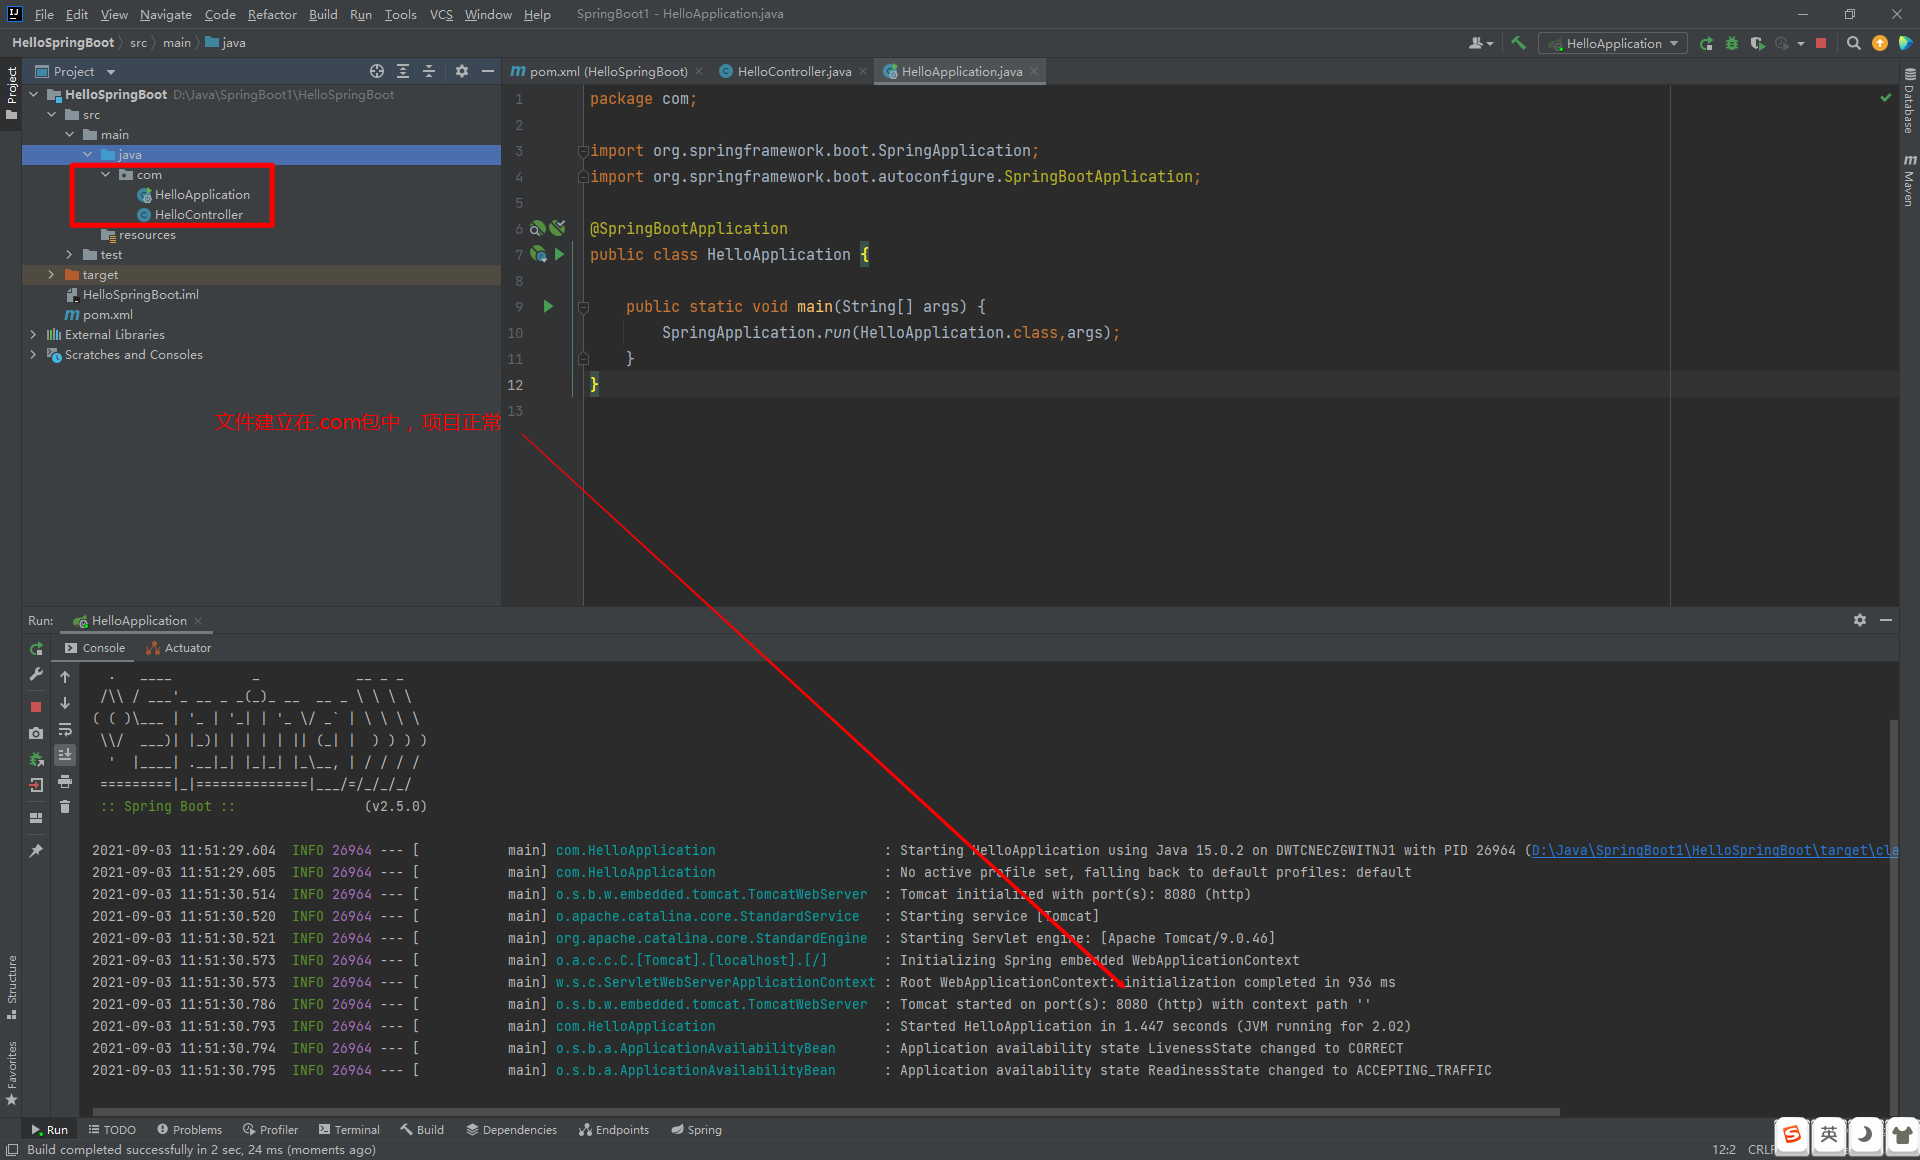Toggle the Structure side tool window

pos(11,987)
